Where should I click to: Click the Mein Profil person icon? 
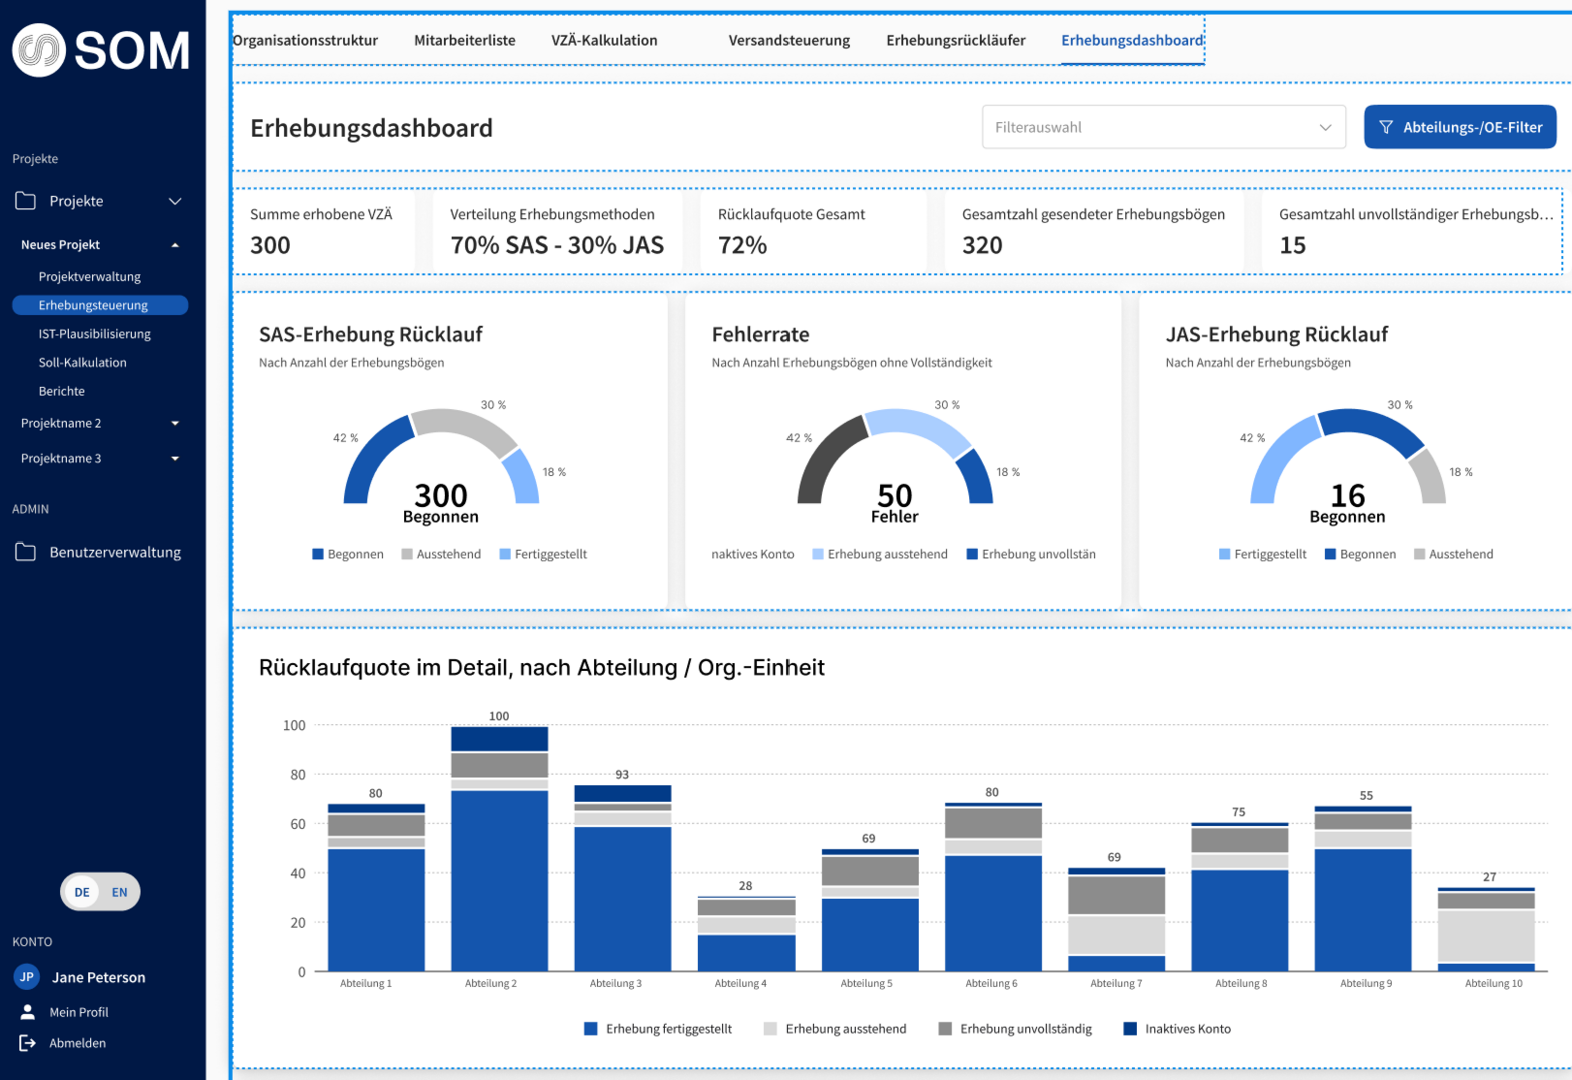pos(28,1012)
